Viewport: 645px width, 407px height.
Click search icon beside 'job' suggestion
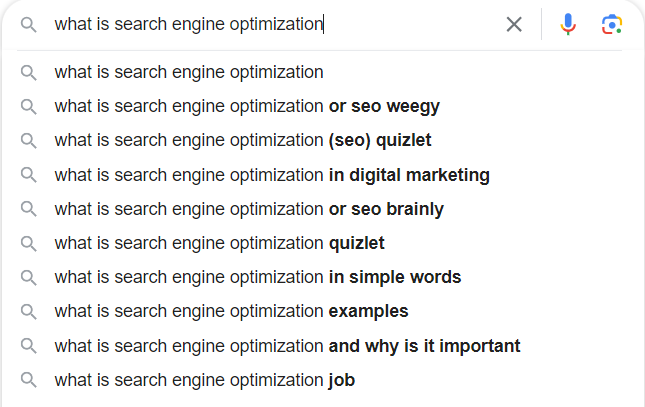28,380
